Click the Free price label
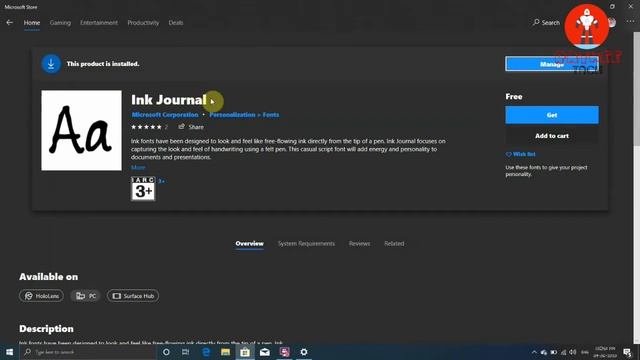The image size is (640, 360). tap(514, 97)
